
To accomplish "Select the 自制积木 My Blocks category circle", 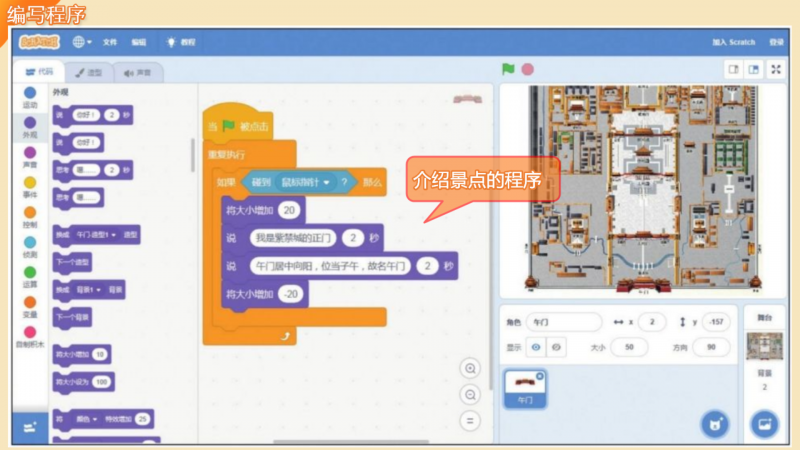I will pyautogui.click(x=30, y=332).
